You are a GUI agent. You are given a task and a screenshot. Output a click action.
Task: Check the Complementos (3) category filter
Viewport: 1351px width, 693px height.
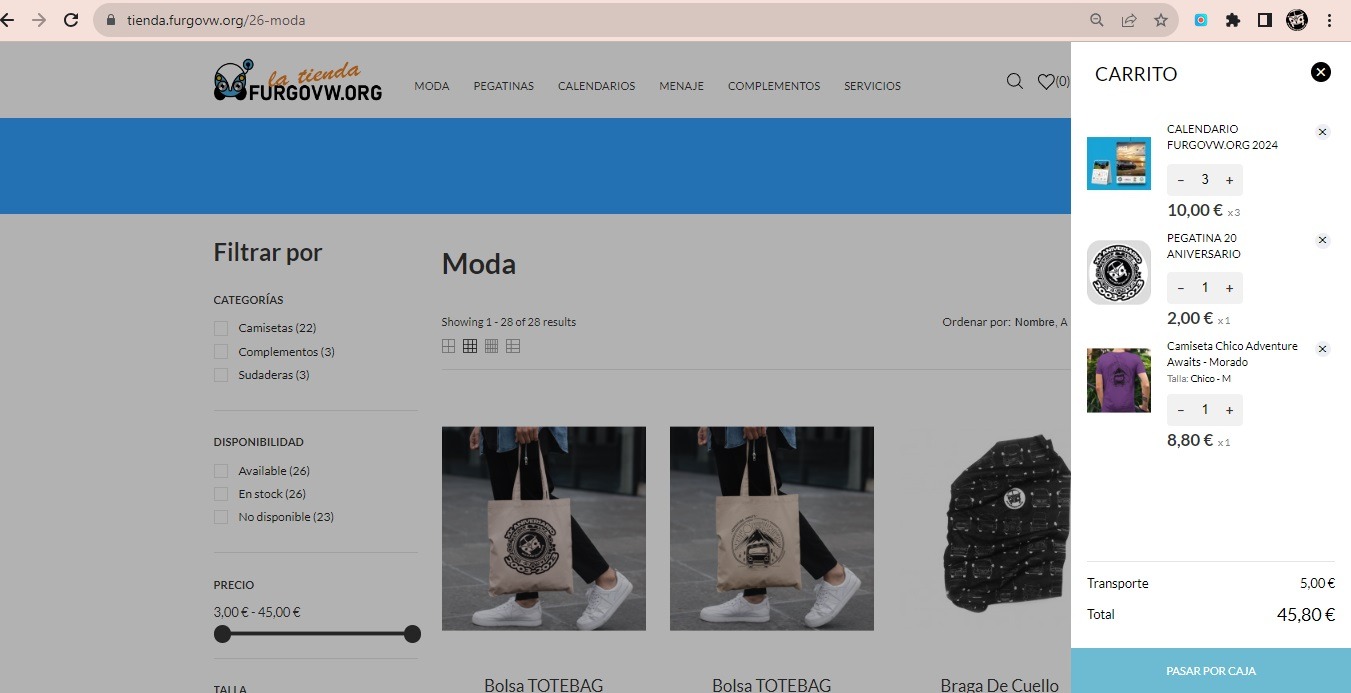[220, 352]
